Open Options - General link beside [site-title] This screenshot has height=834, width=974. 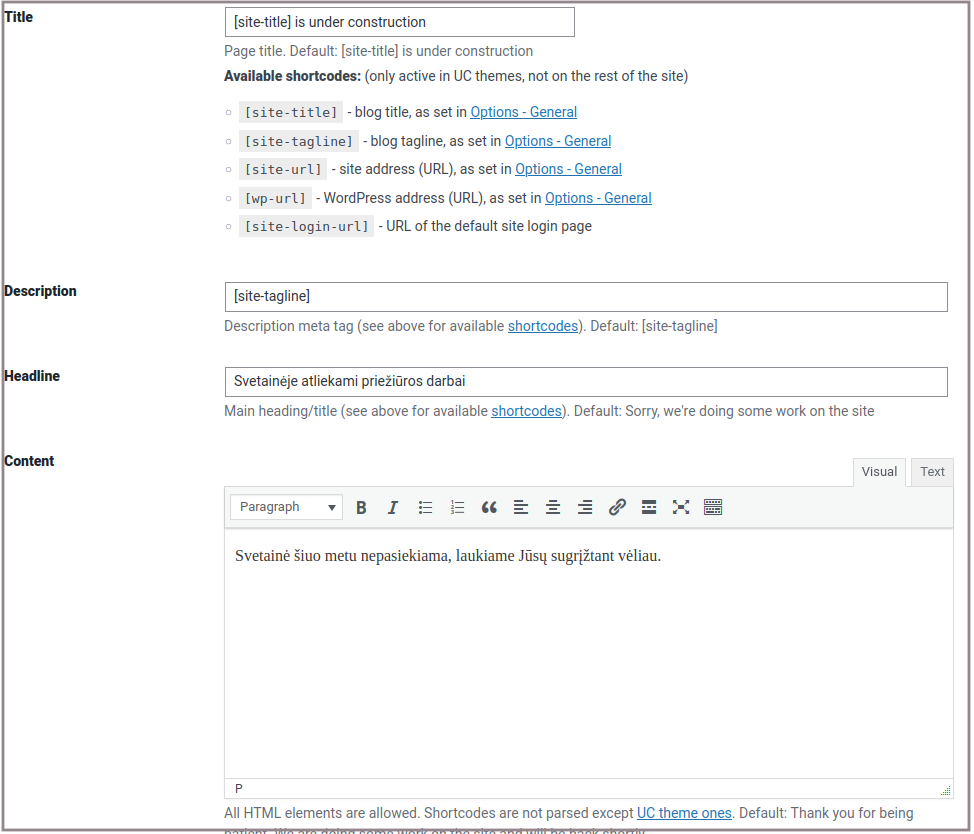[x=523, y=113]
